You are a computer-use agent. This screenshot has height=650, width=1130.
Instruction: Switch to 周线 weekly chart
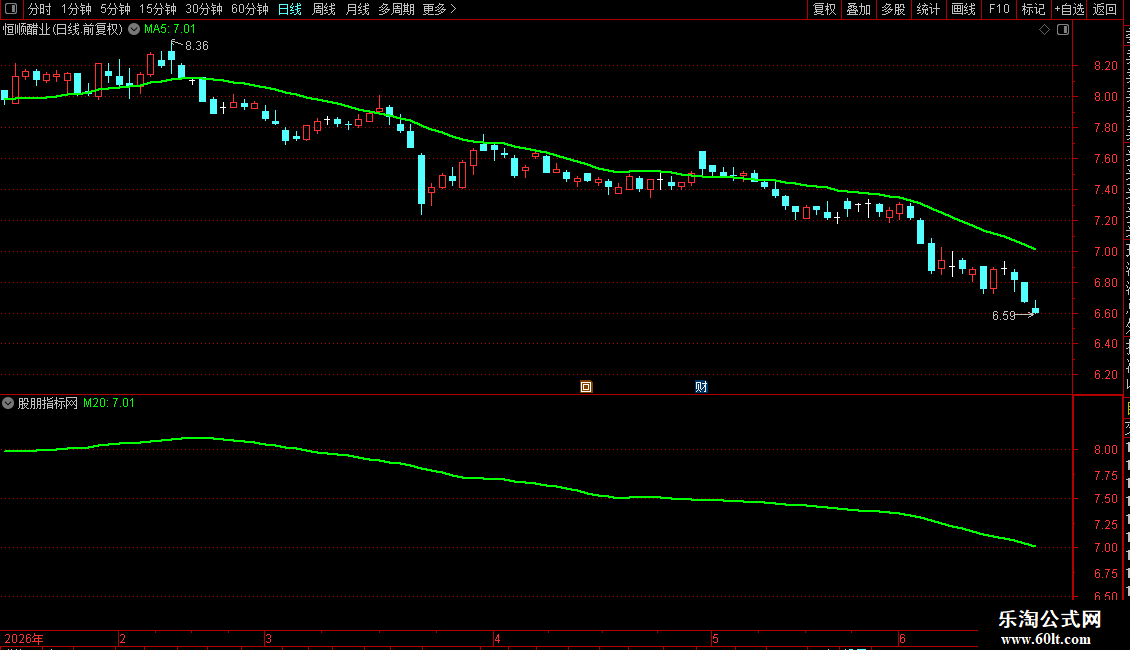[x=324, y=9]
